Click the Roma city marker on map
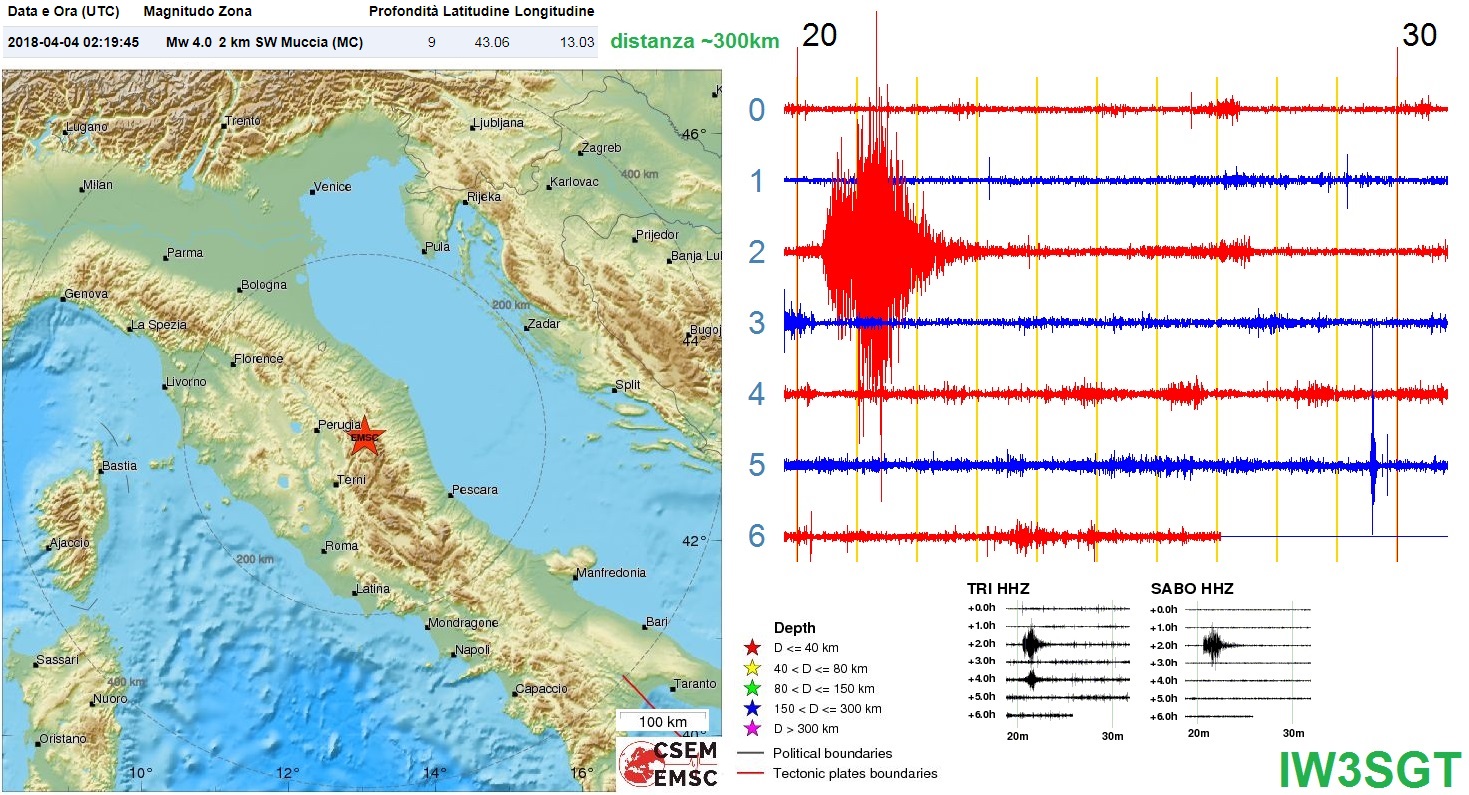Viewport: 1469px width, 795px height. (324, 548)
